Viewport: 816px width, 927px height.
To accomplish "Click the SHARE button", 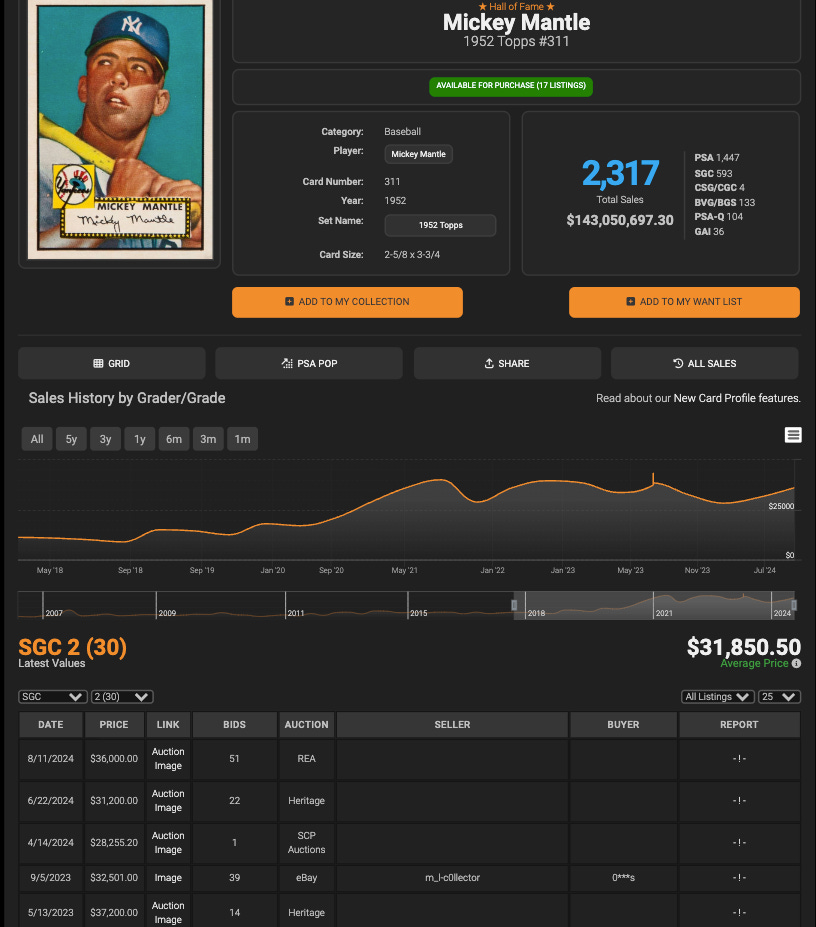I will point(507,363).
